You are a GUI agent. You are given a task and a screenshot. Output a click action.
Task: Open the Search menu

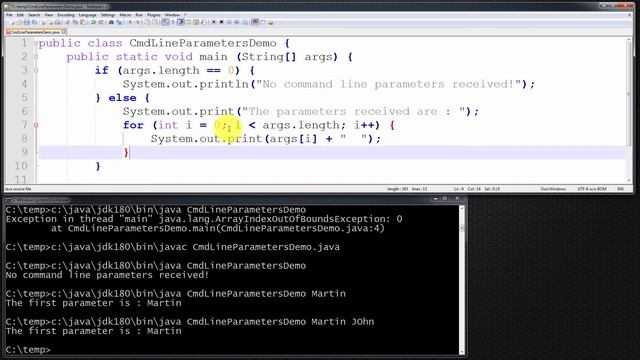tap(34, 15)
